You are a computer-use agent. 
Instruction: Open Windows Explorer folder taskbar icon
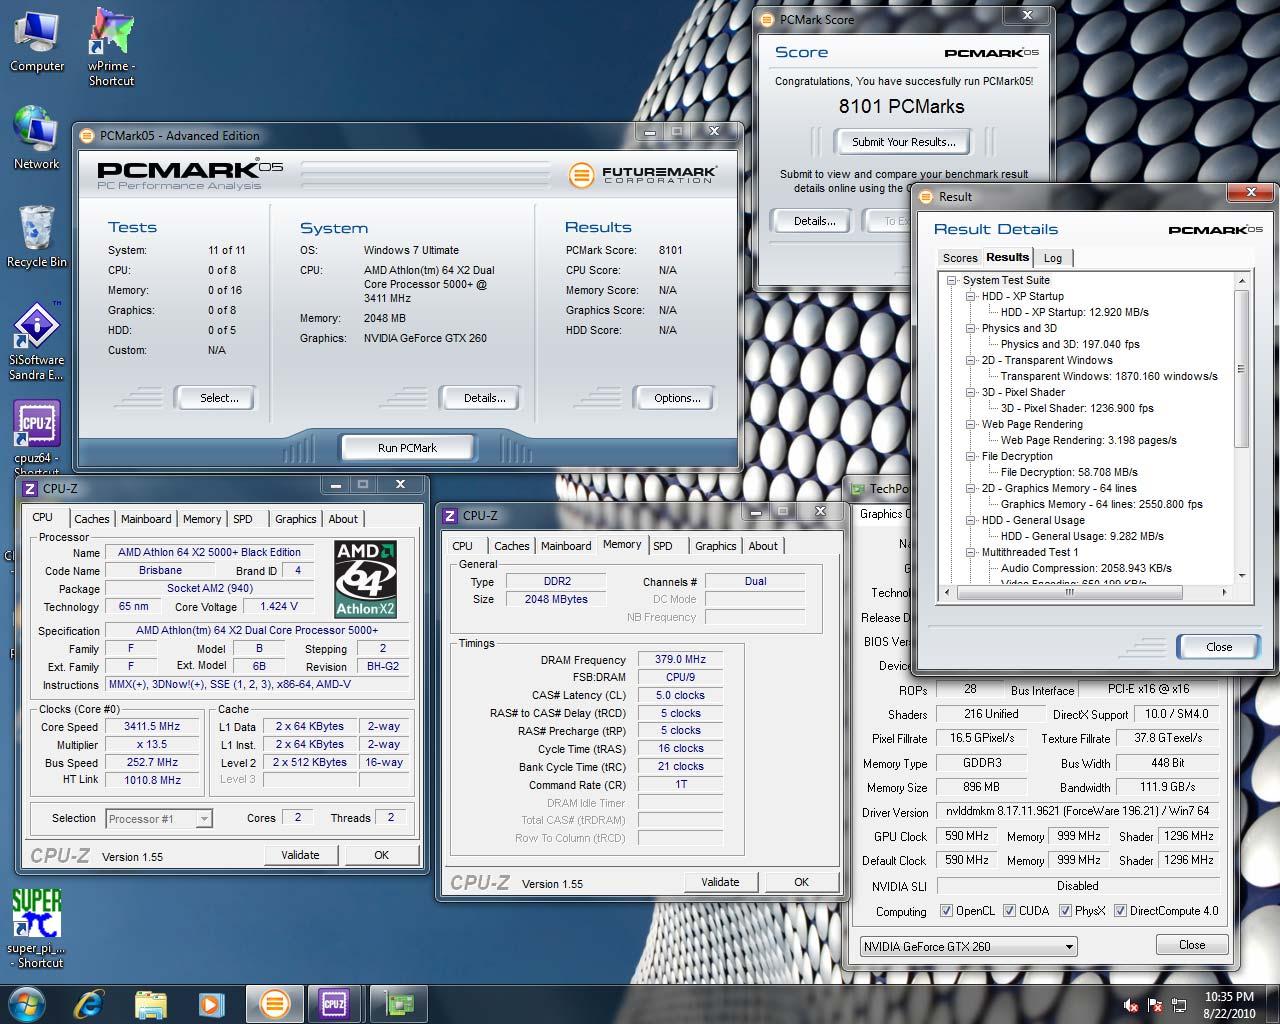pos(151,1003)
